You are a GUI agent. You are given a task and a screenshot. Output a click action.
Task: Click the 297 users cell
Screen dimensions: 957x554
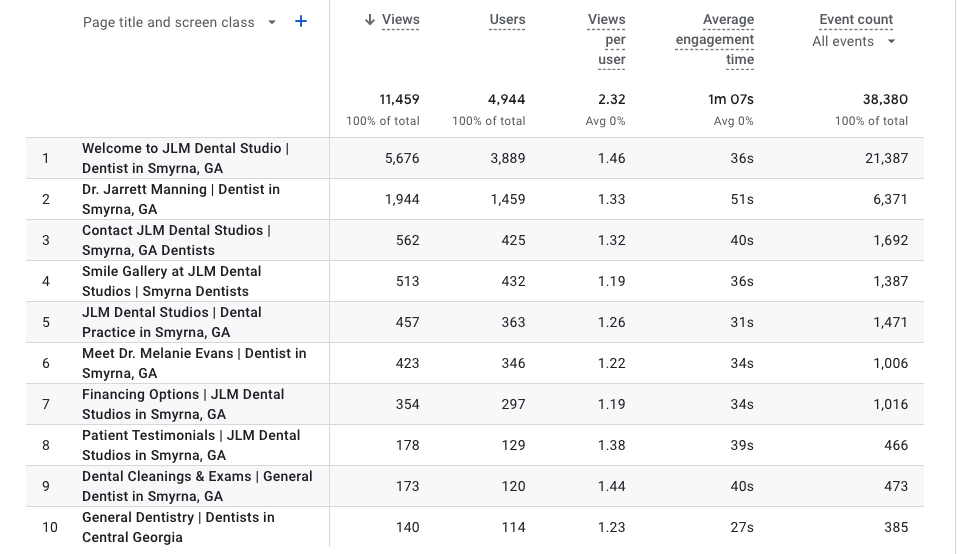513,404
